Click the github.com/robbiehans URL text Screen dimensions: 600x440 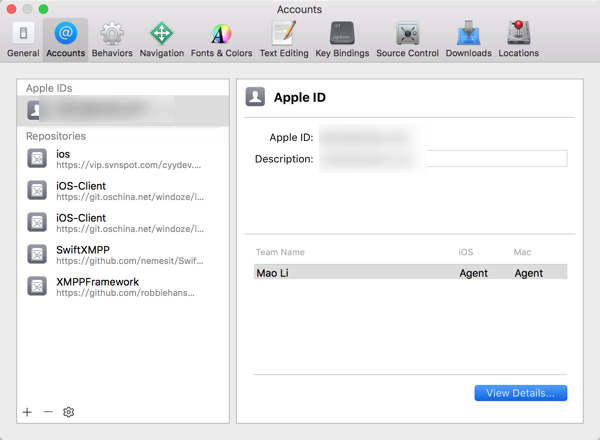pyautogui.click(x=125, y=293)
